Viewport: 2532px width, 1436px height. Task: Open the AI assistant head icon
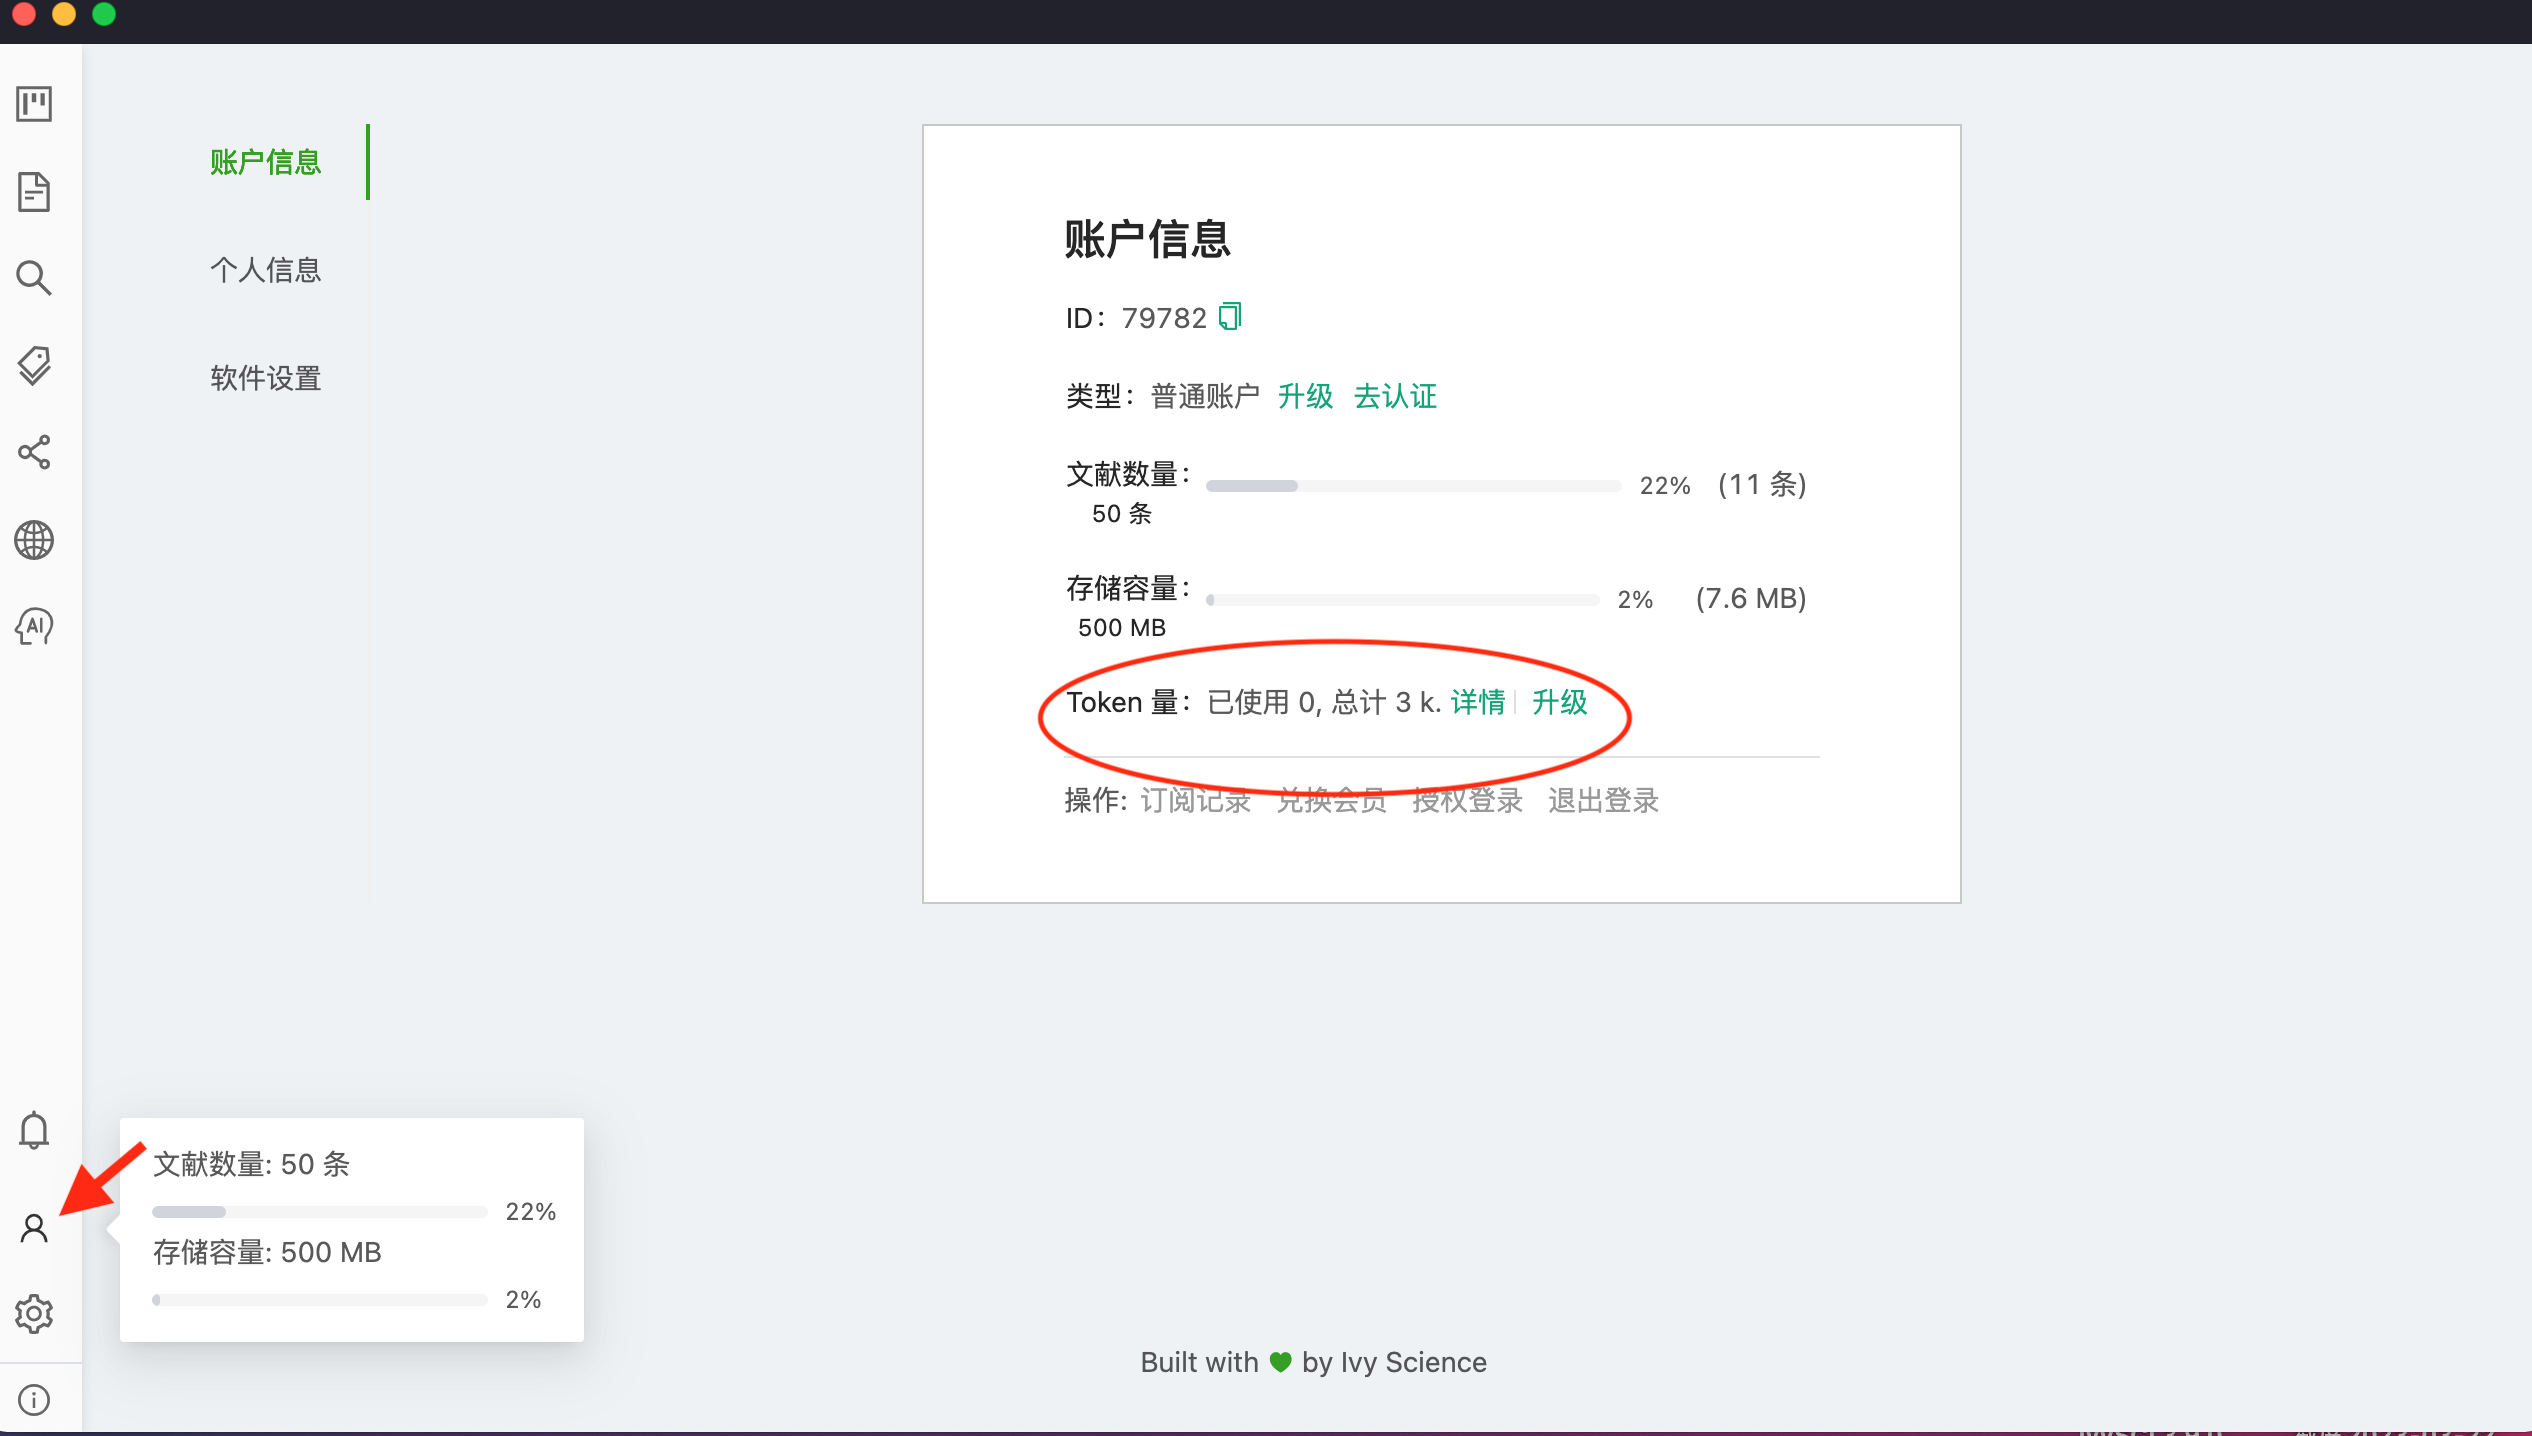[x=34, y=627]
